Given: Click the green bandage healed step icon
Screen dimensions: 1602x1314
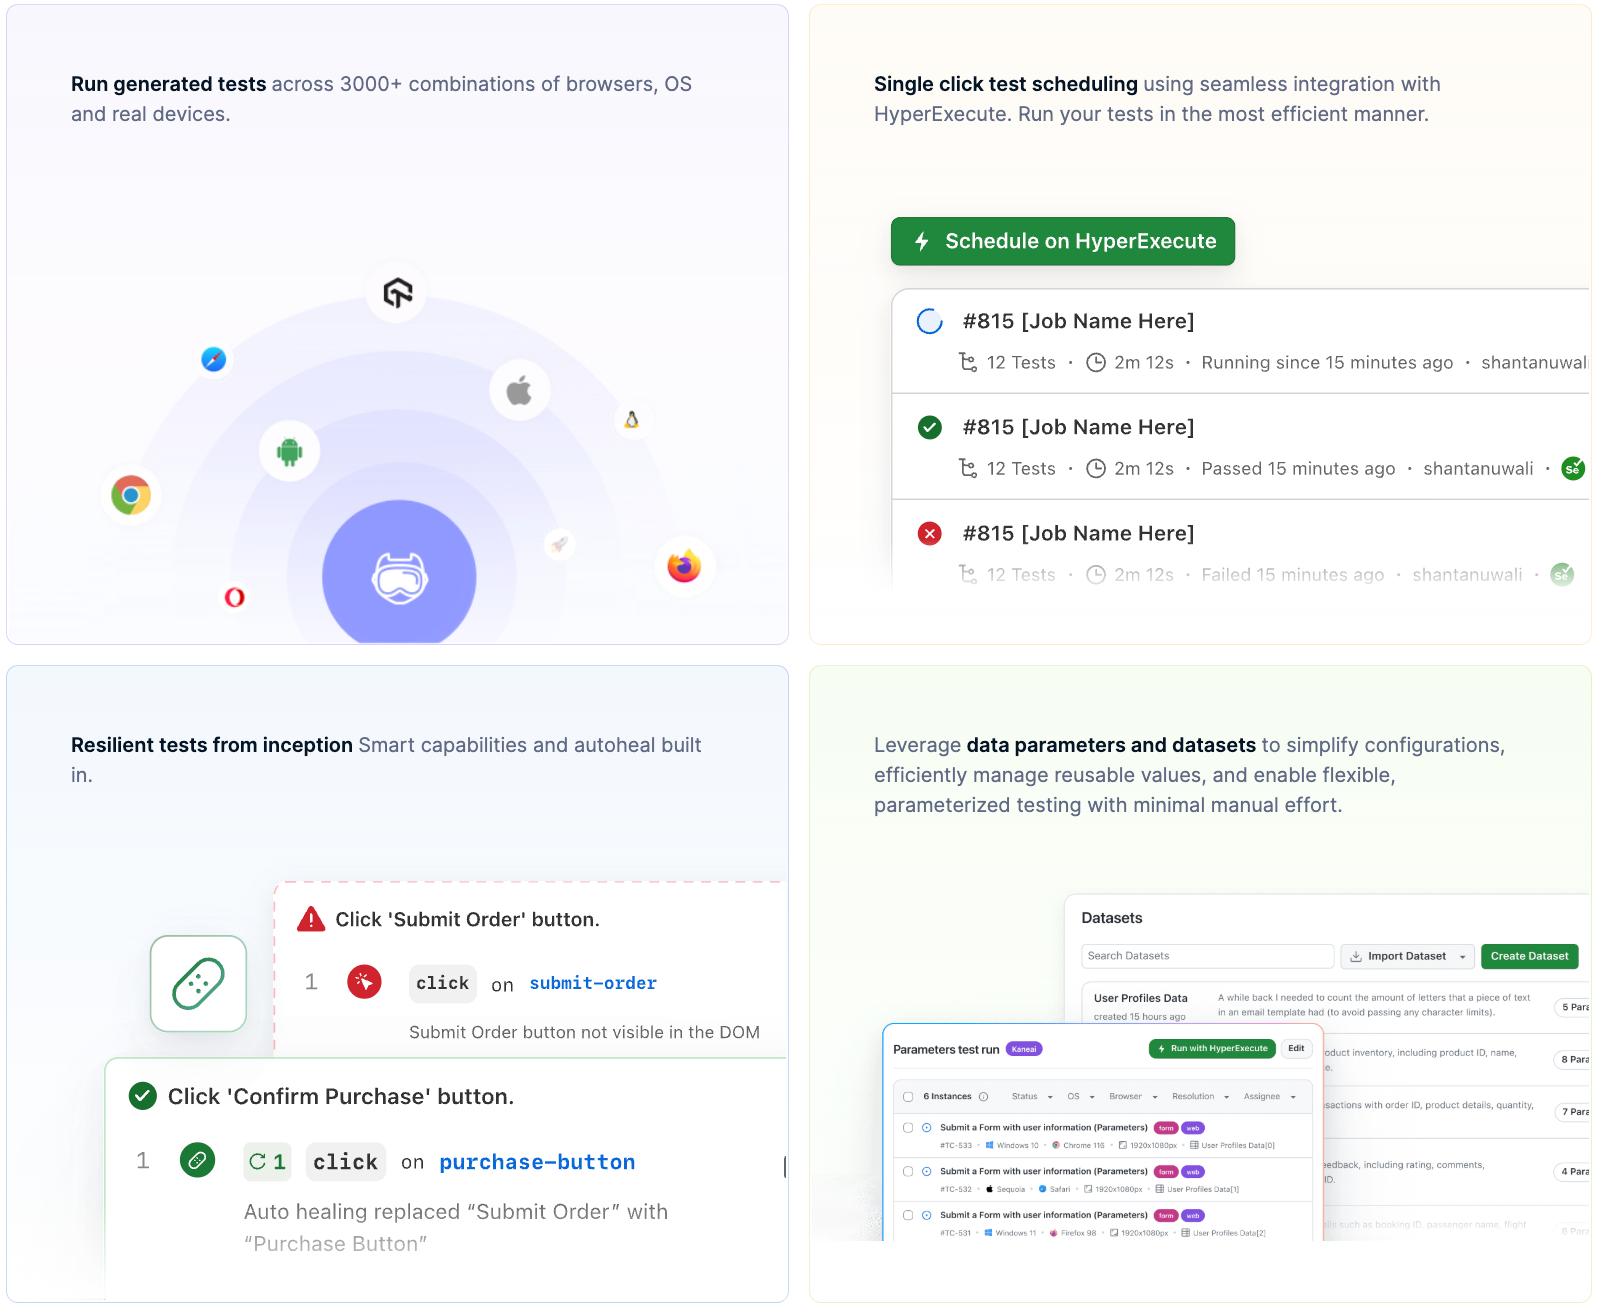Looking at the screenshot, I should pyautogui.click(x=197, y=1161).
